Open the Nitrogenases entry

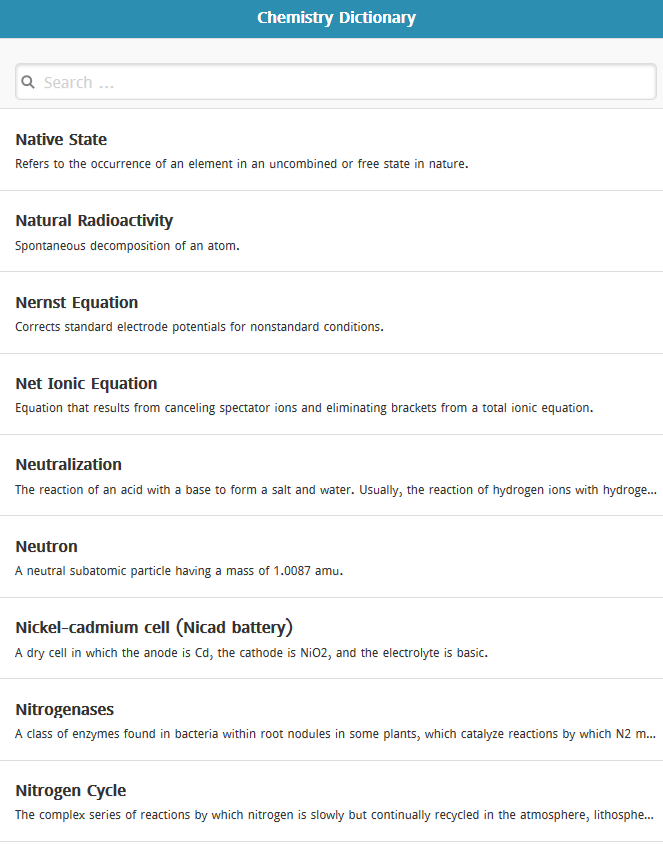(65, 709)
